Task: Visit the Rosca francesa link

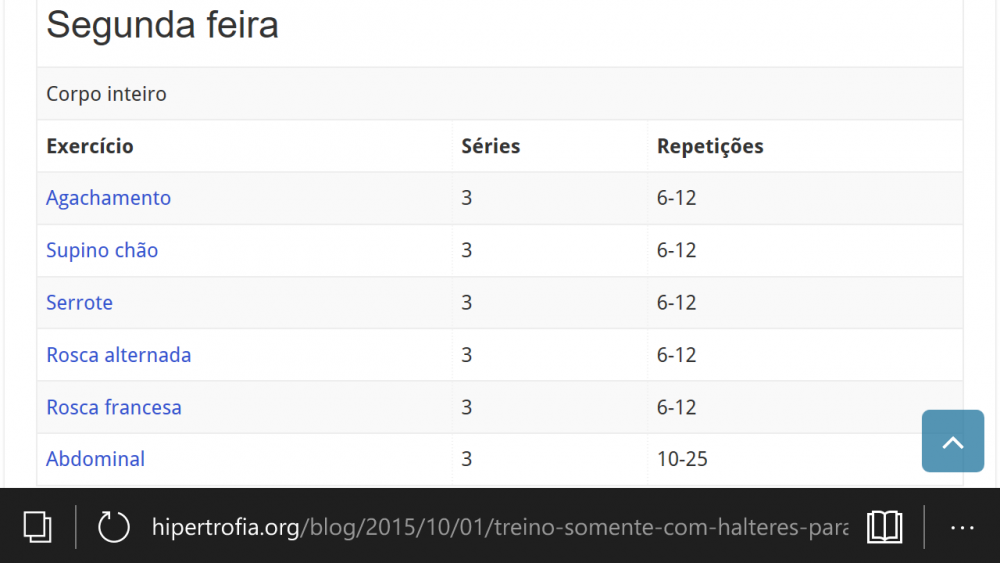Action: point(114,407)
